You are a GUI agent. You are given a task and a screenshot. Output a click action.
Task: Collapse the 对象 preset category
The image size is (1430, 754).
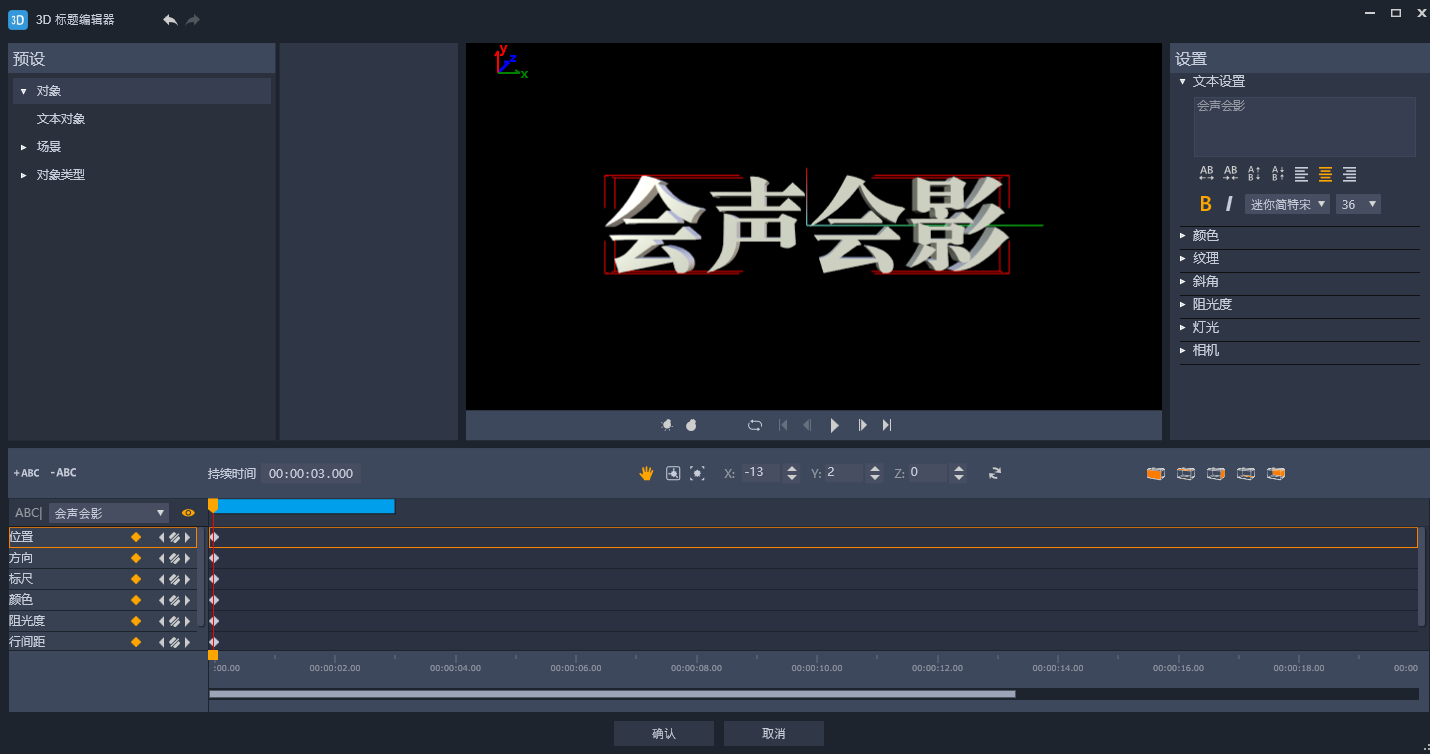point(23,91)
